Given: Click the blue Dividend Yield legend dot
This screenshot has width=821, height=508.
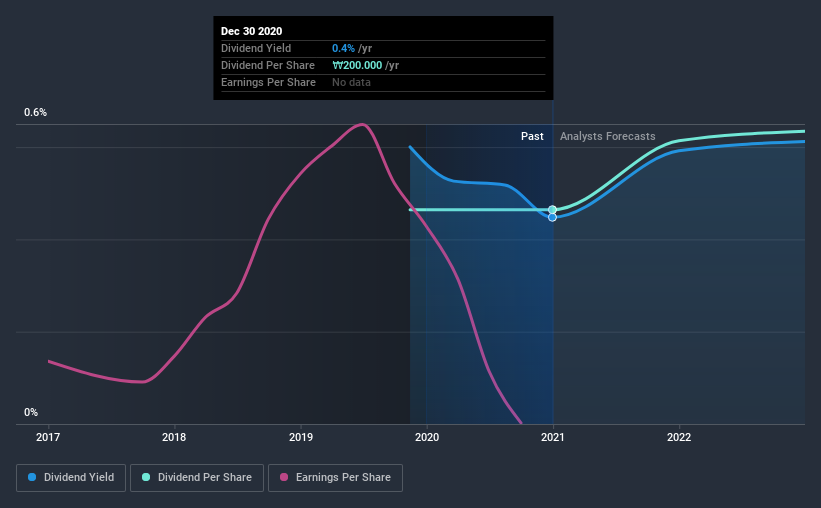Looking at the screenshot, I should [32, 477].
